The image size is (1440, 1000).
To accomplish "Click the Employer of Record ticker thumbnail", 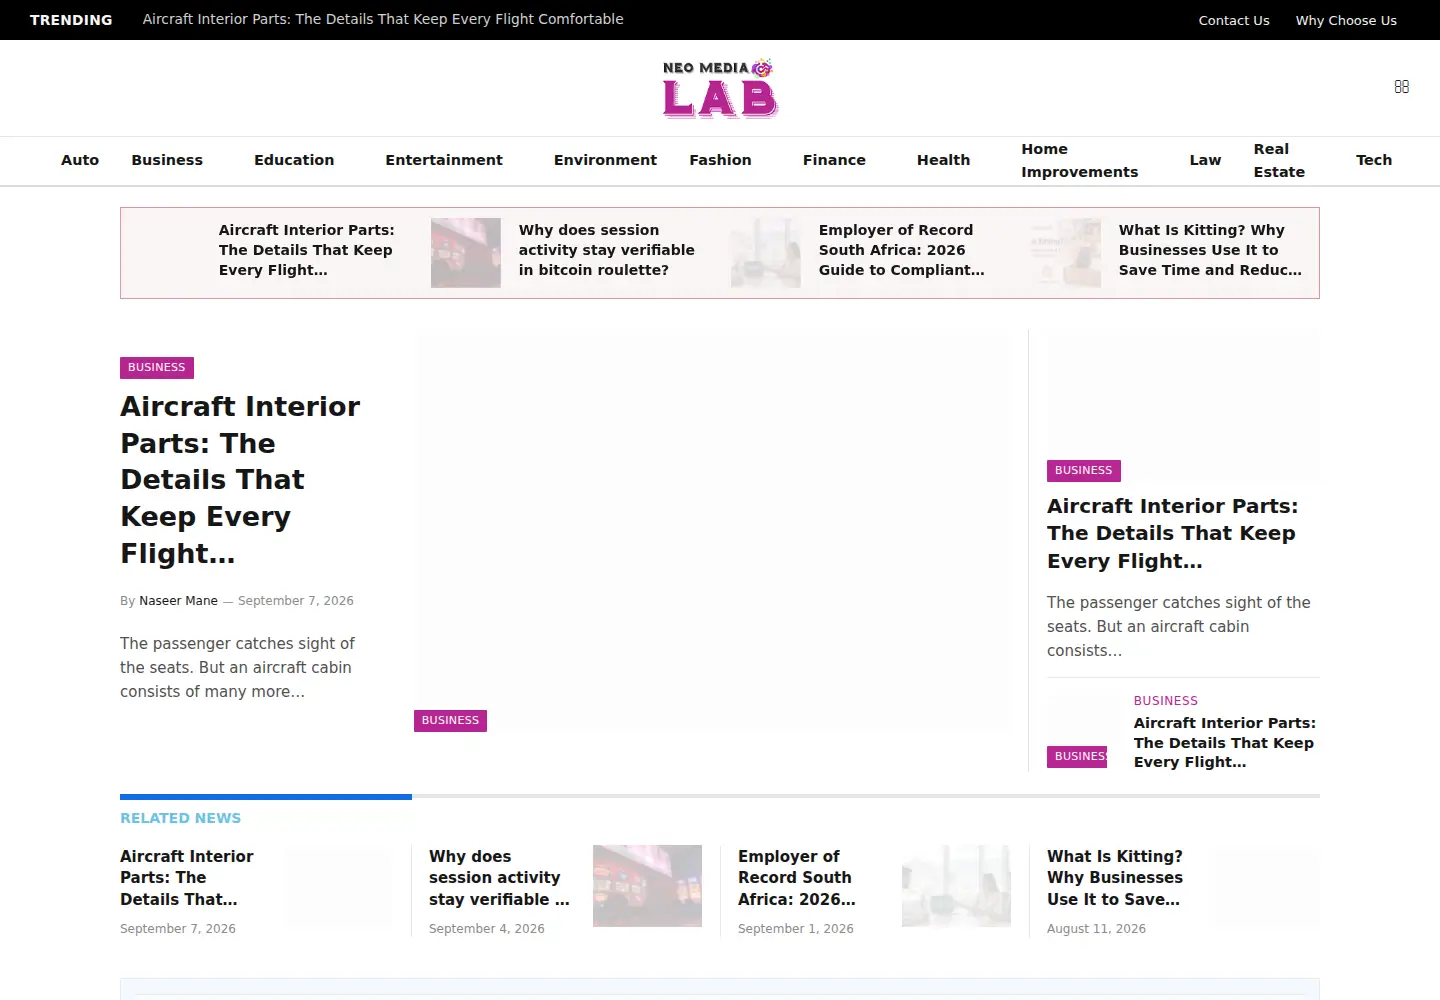I will (x=766, y=253).
